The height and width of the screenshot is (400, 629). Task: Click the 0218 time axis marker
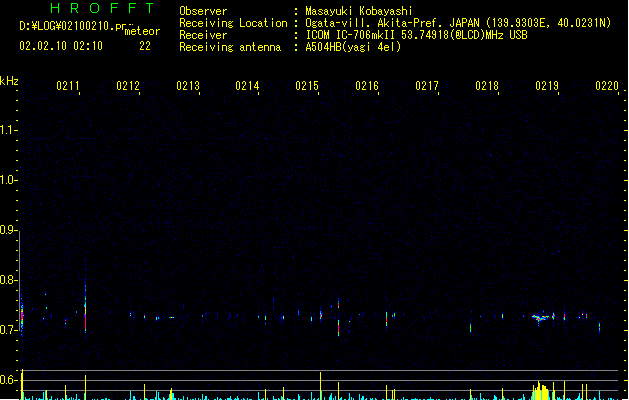[487, 86]
